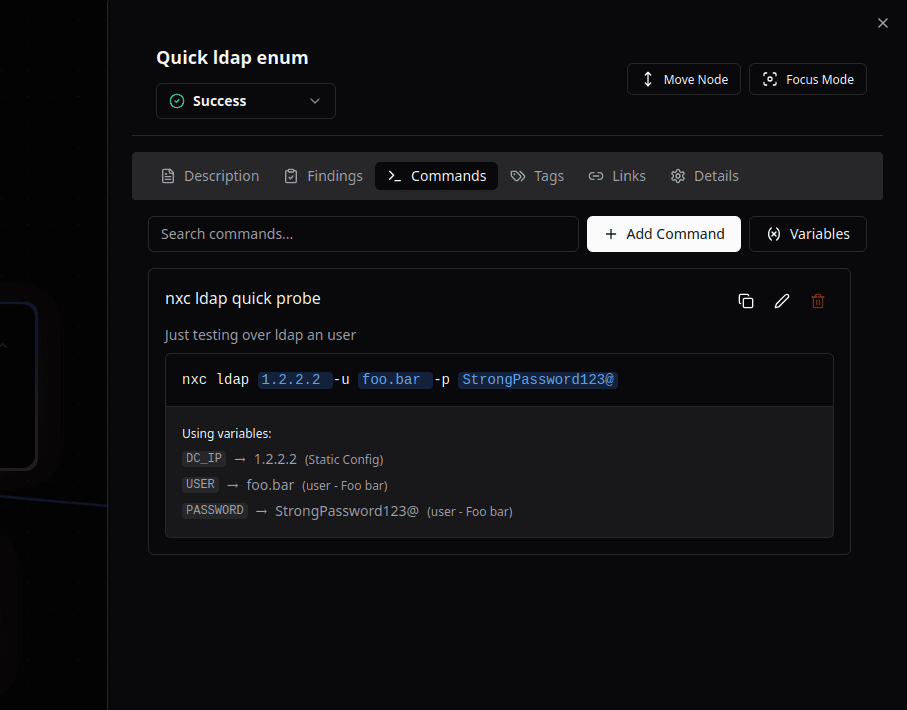Click the PASSWORD variable badge
Screen dimensions: 907x710
tap(214, 511)
